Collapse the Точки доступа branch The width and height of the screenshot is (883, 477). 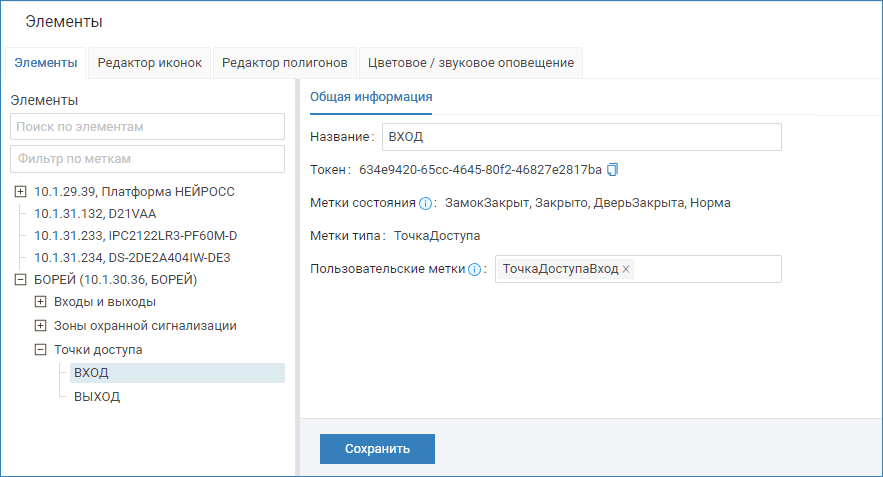[x=41, y=350]
